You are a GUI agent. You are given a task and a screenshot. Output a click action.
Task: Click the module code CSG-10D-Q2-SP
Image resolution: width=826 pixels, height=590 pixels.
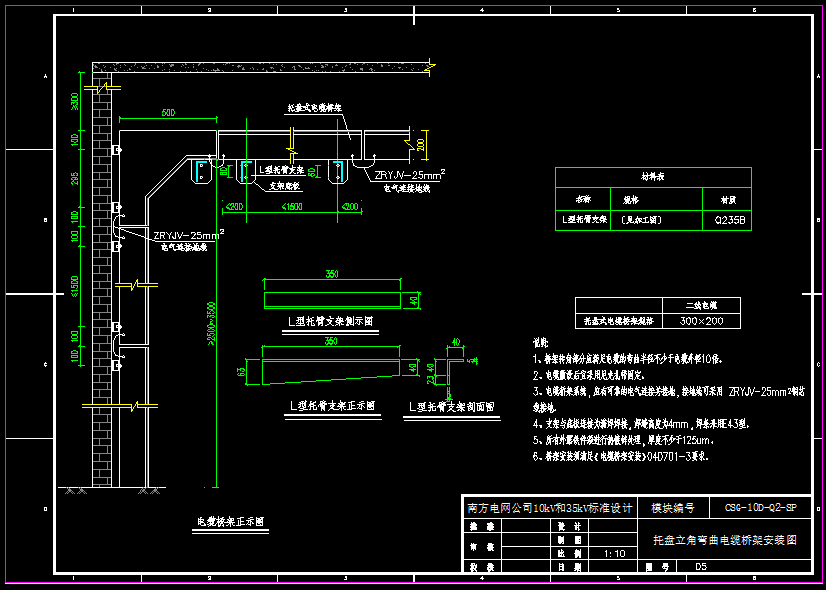(x=760, y=508)
